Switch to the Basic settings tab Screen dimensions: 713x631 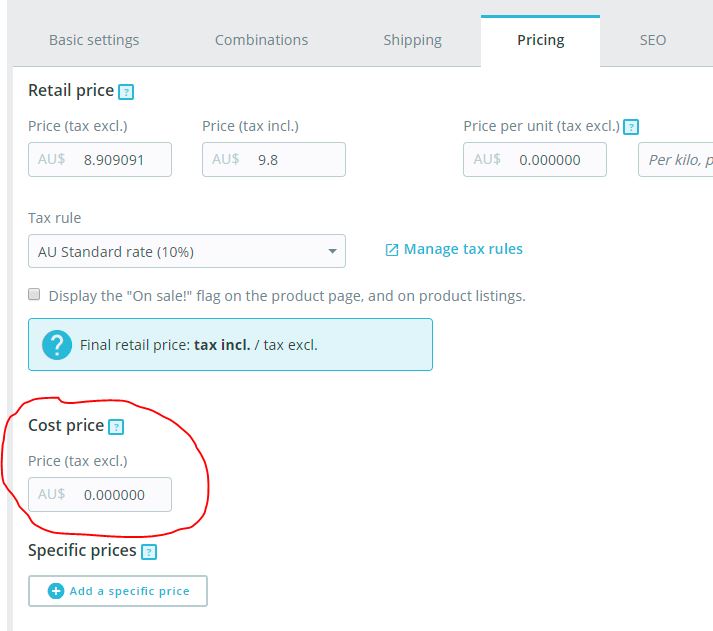[x=94, y=41]
